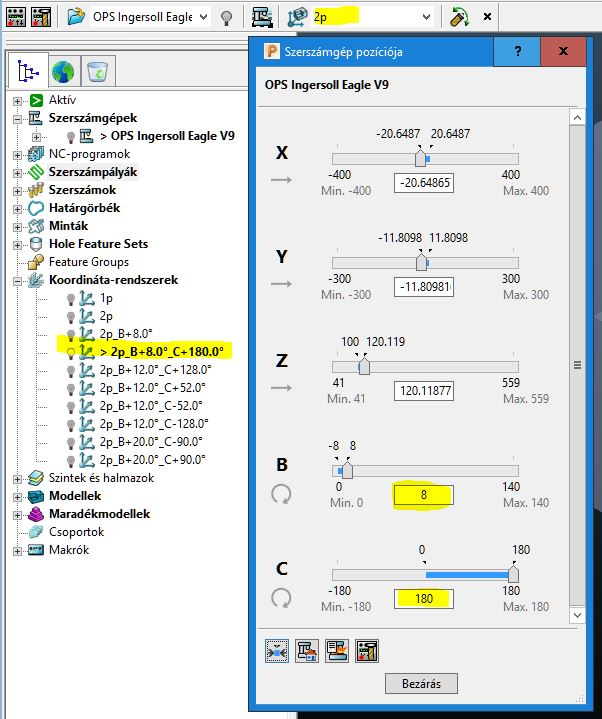Expand the NC-programok node
The height and width of the screenshot is (719, 602).
[17, 155]
